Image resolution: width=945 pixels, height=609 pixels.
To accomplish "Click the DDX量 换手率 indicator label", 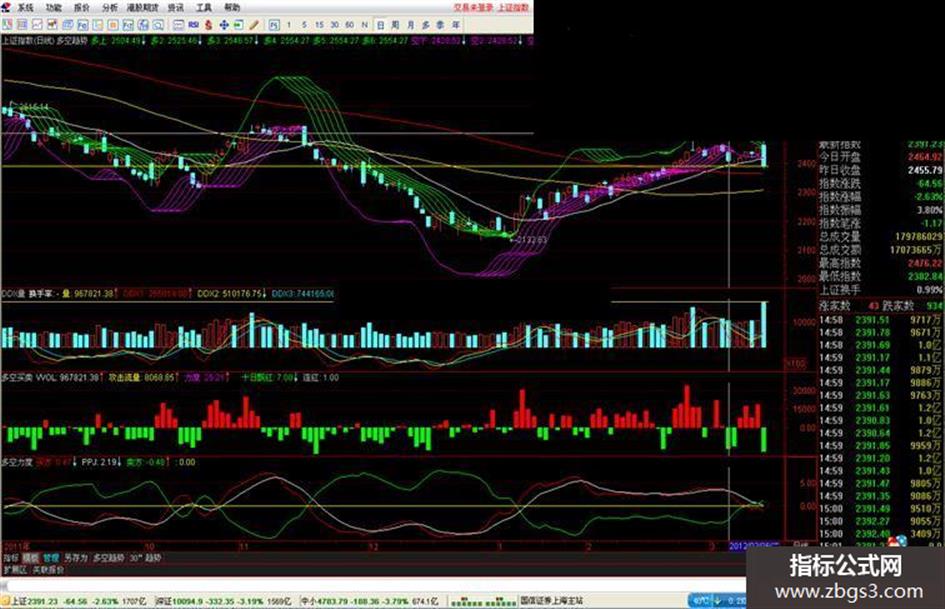I will 27,294.
